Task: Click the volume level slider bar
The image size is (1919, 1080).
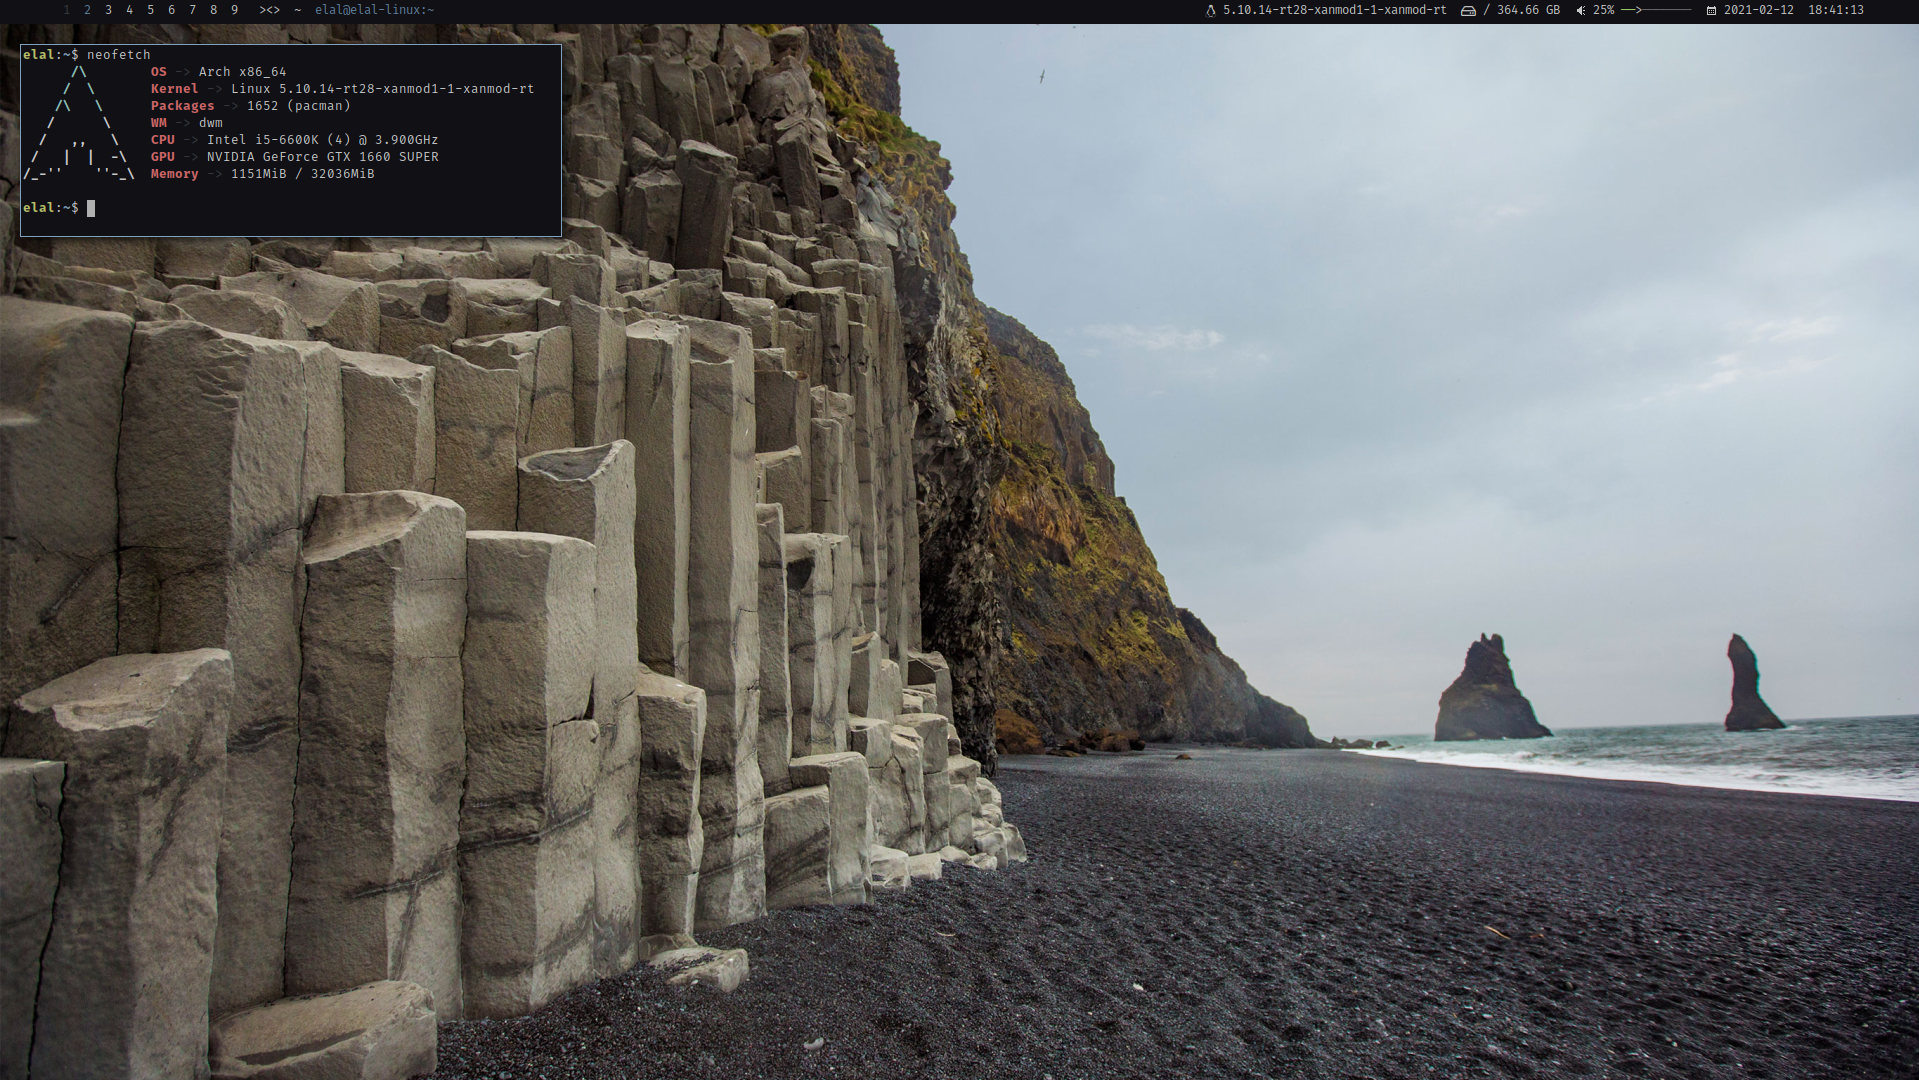Action: click(x=1656, y=10)
